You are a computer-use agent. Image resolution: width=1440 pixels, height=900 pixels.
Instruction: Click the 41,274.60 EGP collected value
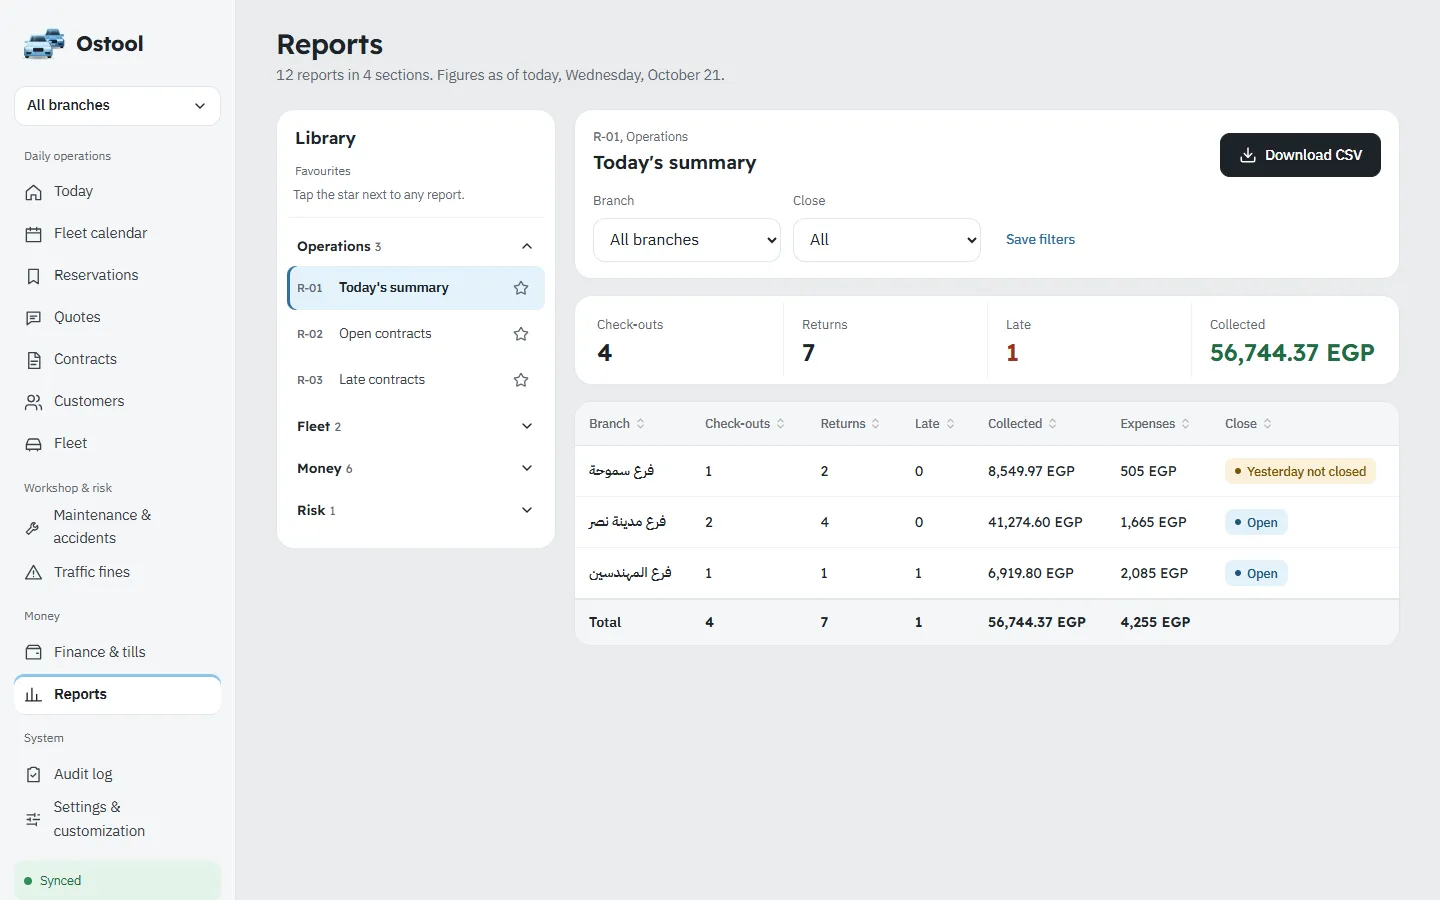point(1035,522)
